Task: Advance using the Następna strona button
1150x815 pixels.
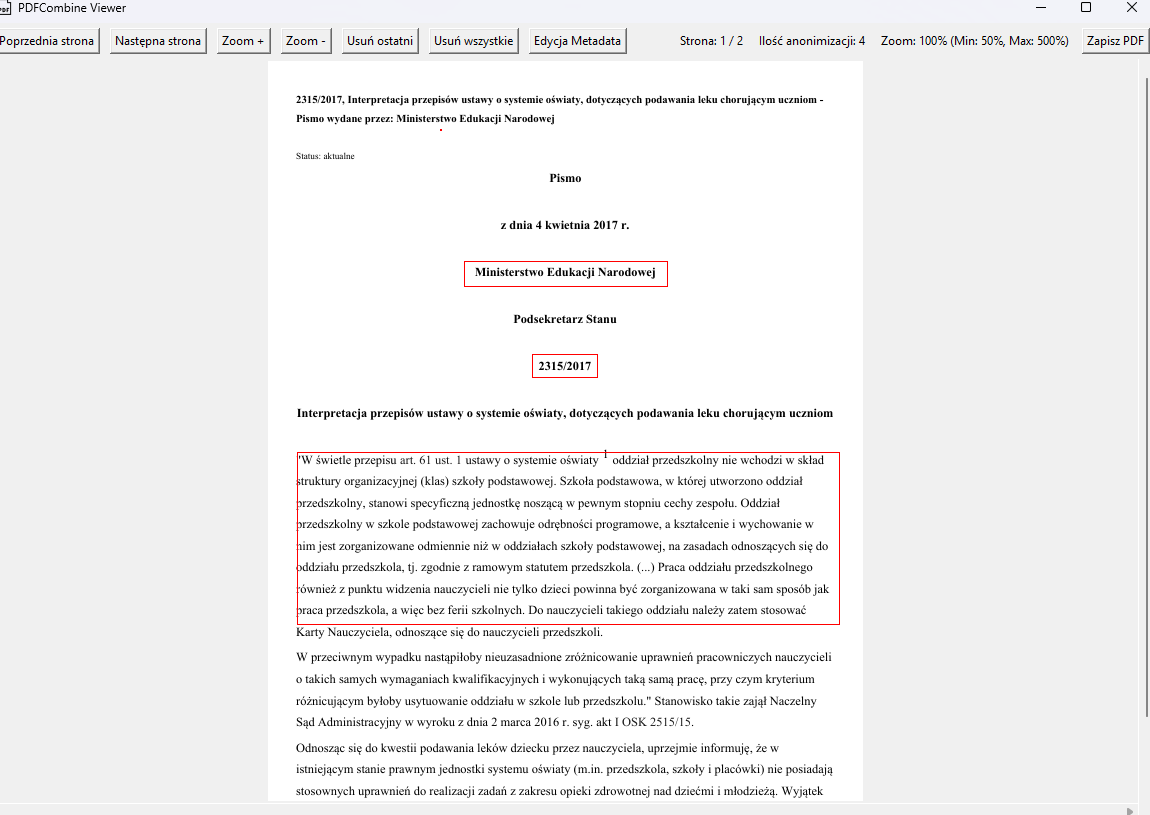Action: tap(158, 41)
